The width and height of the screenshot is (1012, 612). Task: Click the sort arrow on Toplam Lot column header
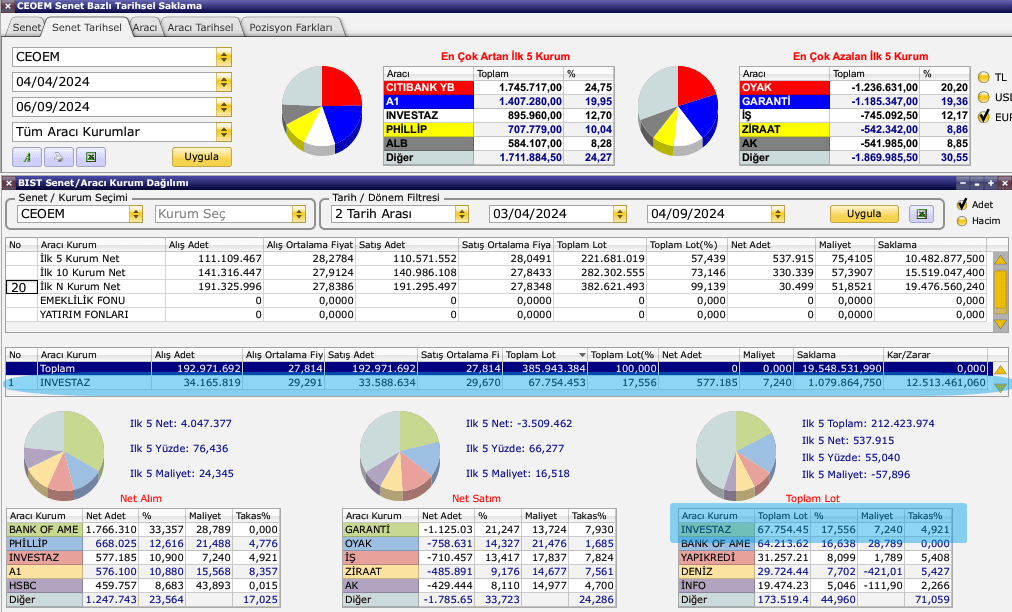pos(582,354)
